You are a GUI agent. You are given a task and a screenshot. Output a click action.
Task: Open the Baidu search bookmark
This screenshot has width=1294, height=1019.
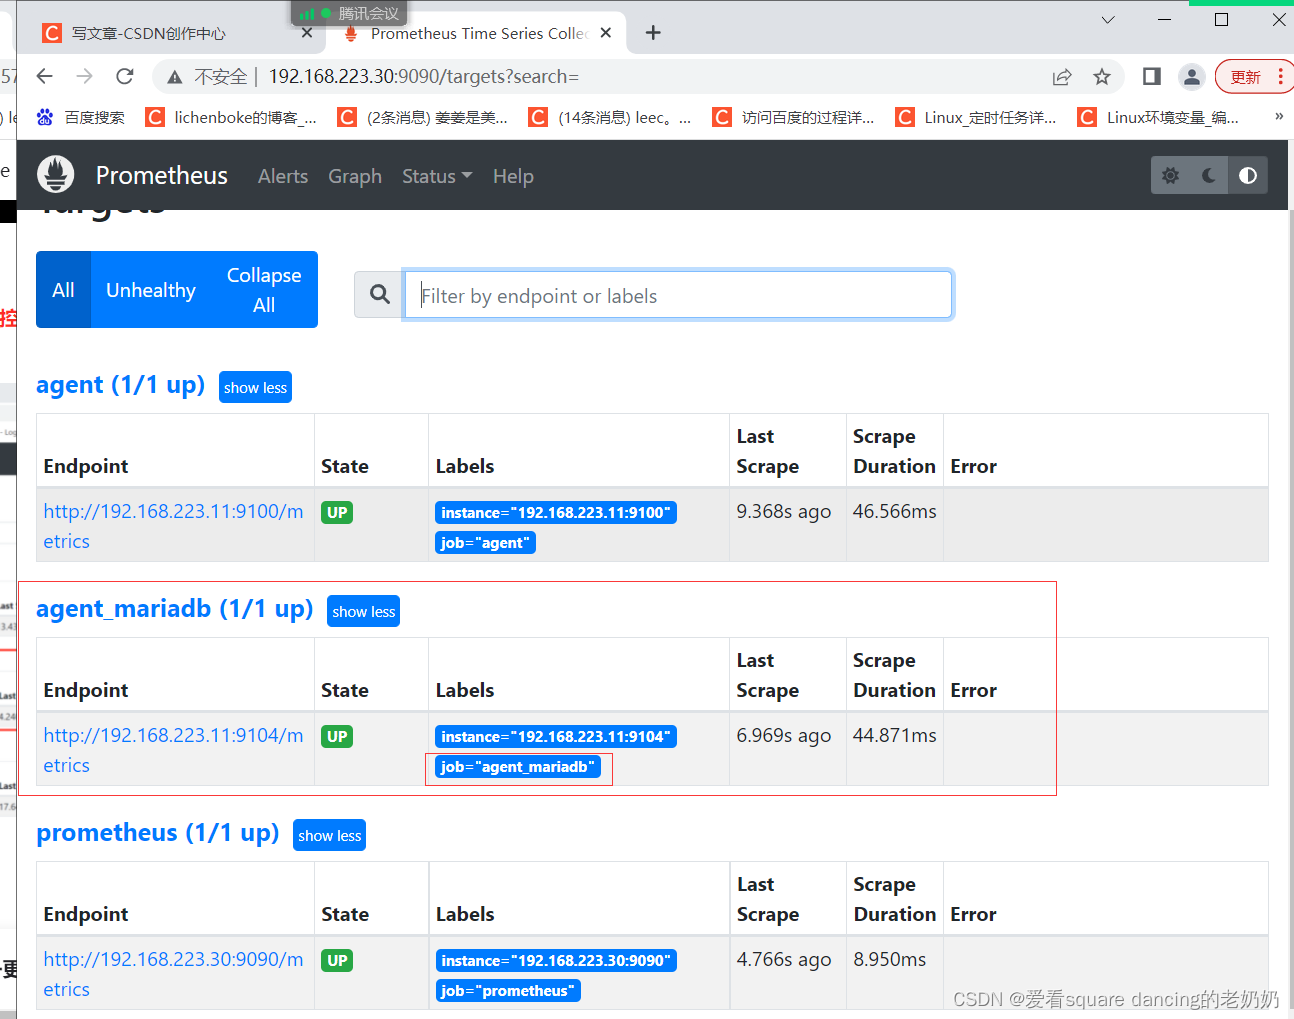point(81,117)
